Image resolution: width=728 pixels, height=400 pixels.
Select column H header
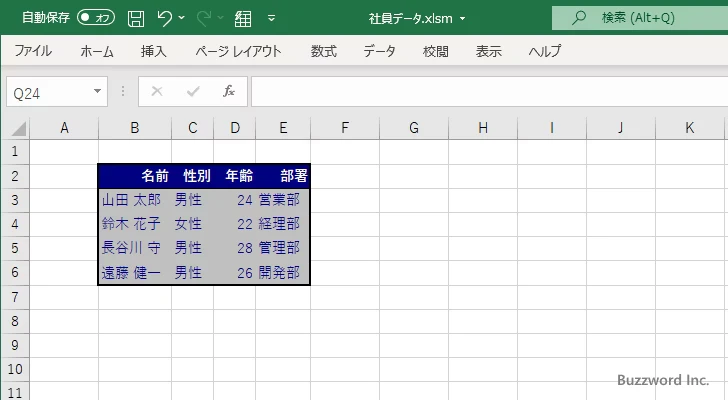(x=483, y=128)
